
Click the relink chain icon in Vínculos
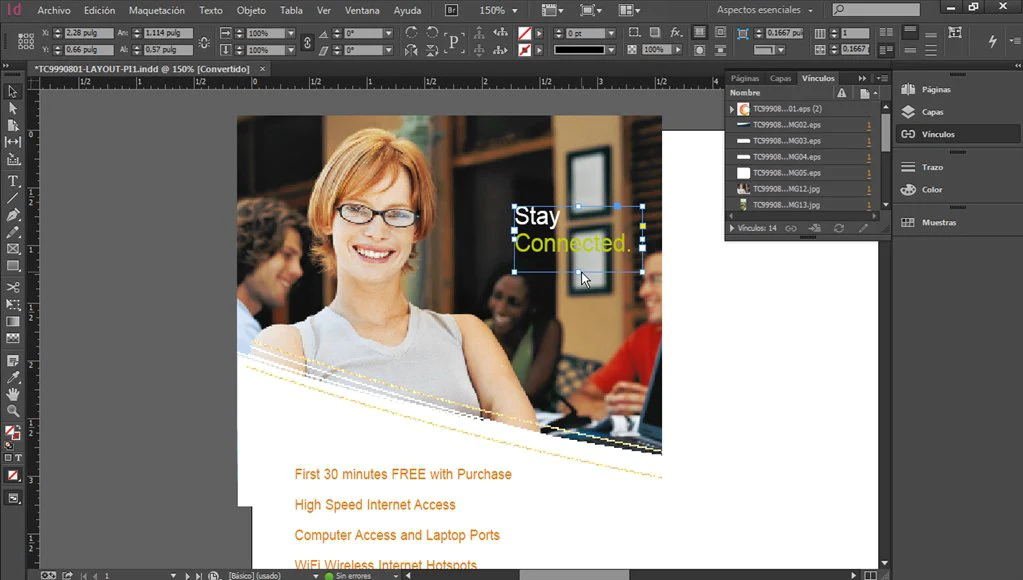pyautogui.click(x=791, y=228)
